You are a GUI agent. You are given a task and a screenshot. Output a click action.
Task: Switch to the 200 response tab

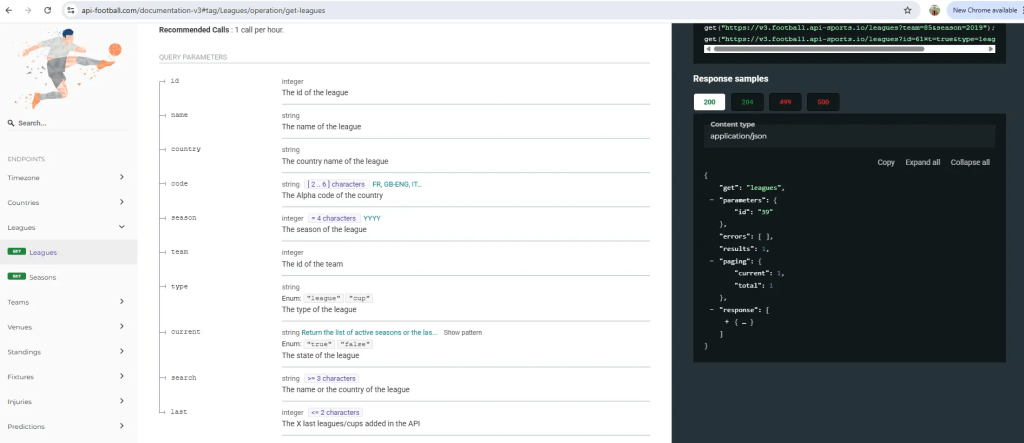point(709,102)
